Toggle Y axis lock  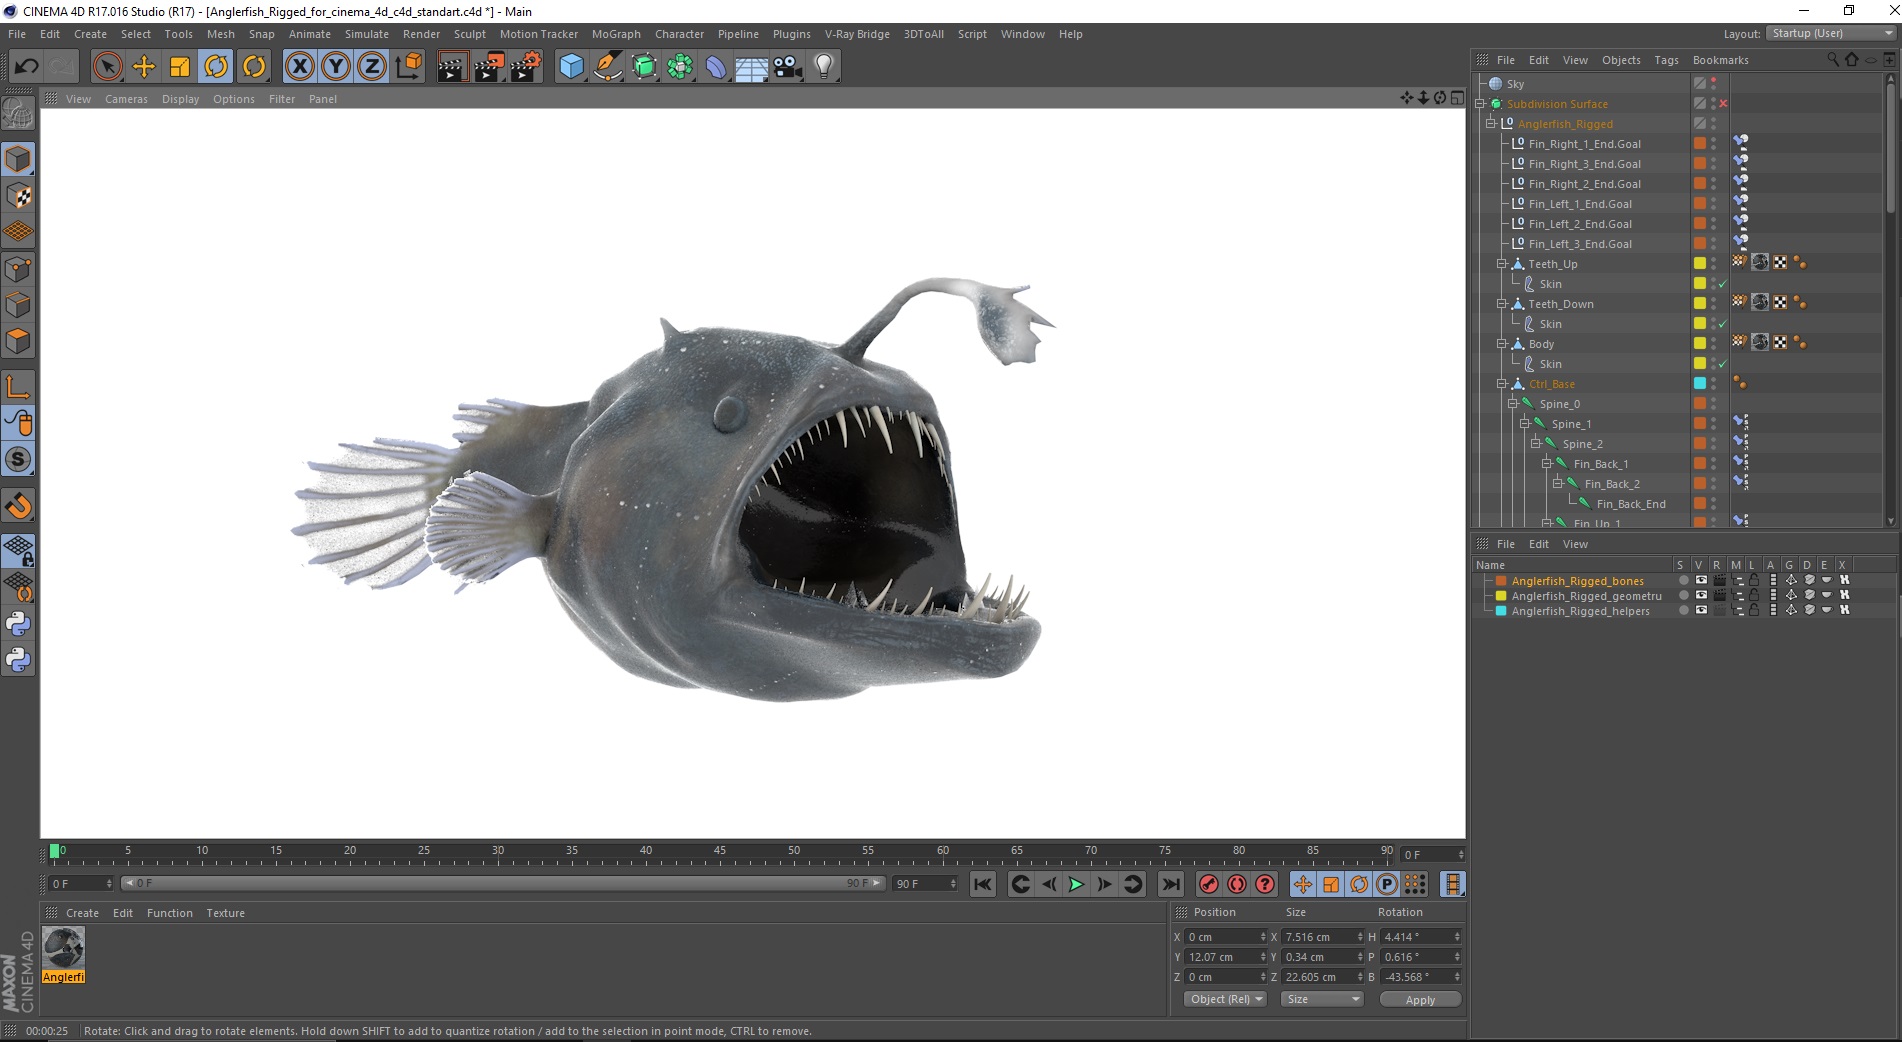click(336, 67)
